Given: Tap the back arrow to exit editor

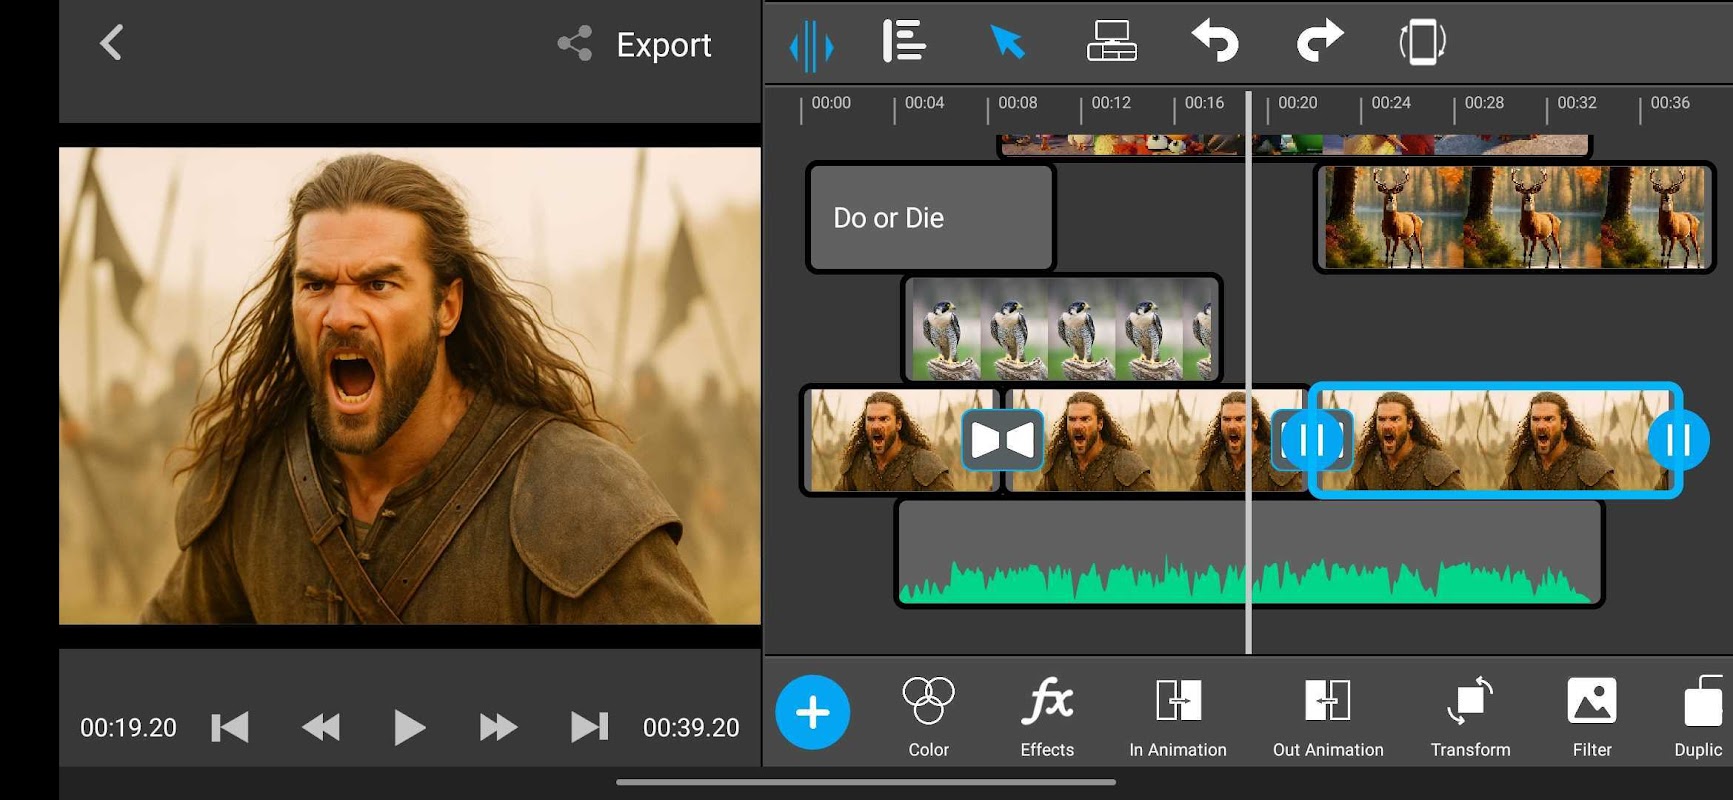Looking at the screenshot, I should click(x=111, y=43).
